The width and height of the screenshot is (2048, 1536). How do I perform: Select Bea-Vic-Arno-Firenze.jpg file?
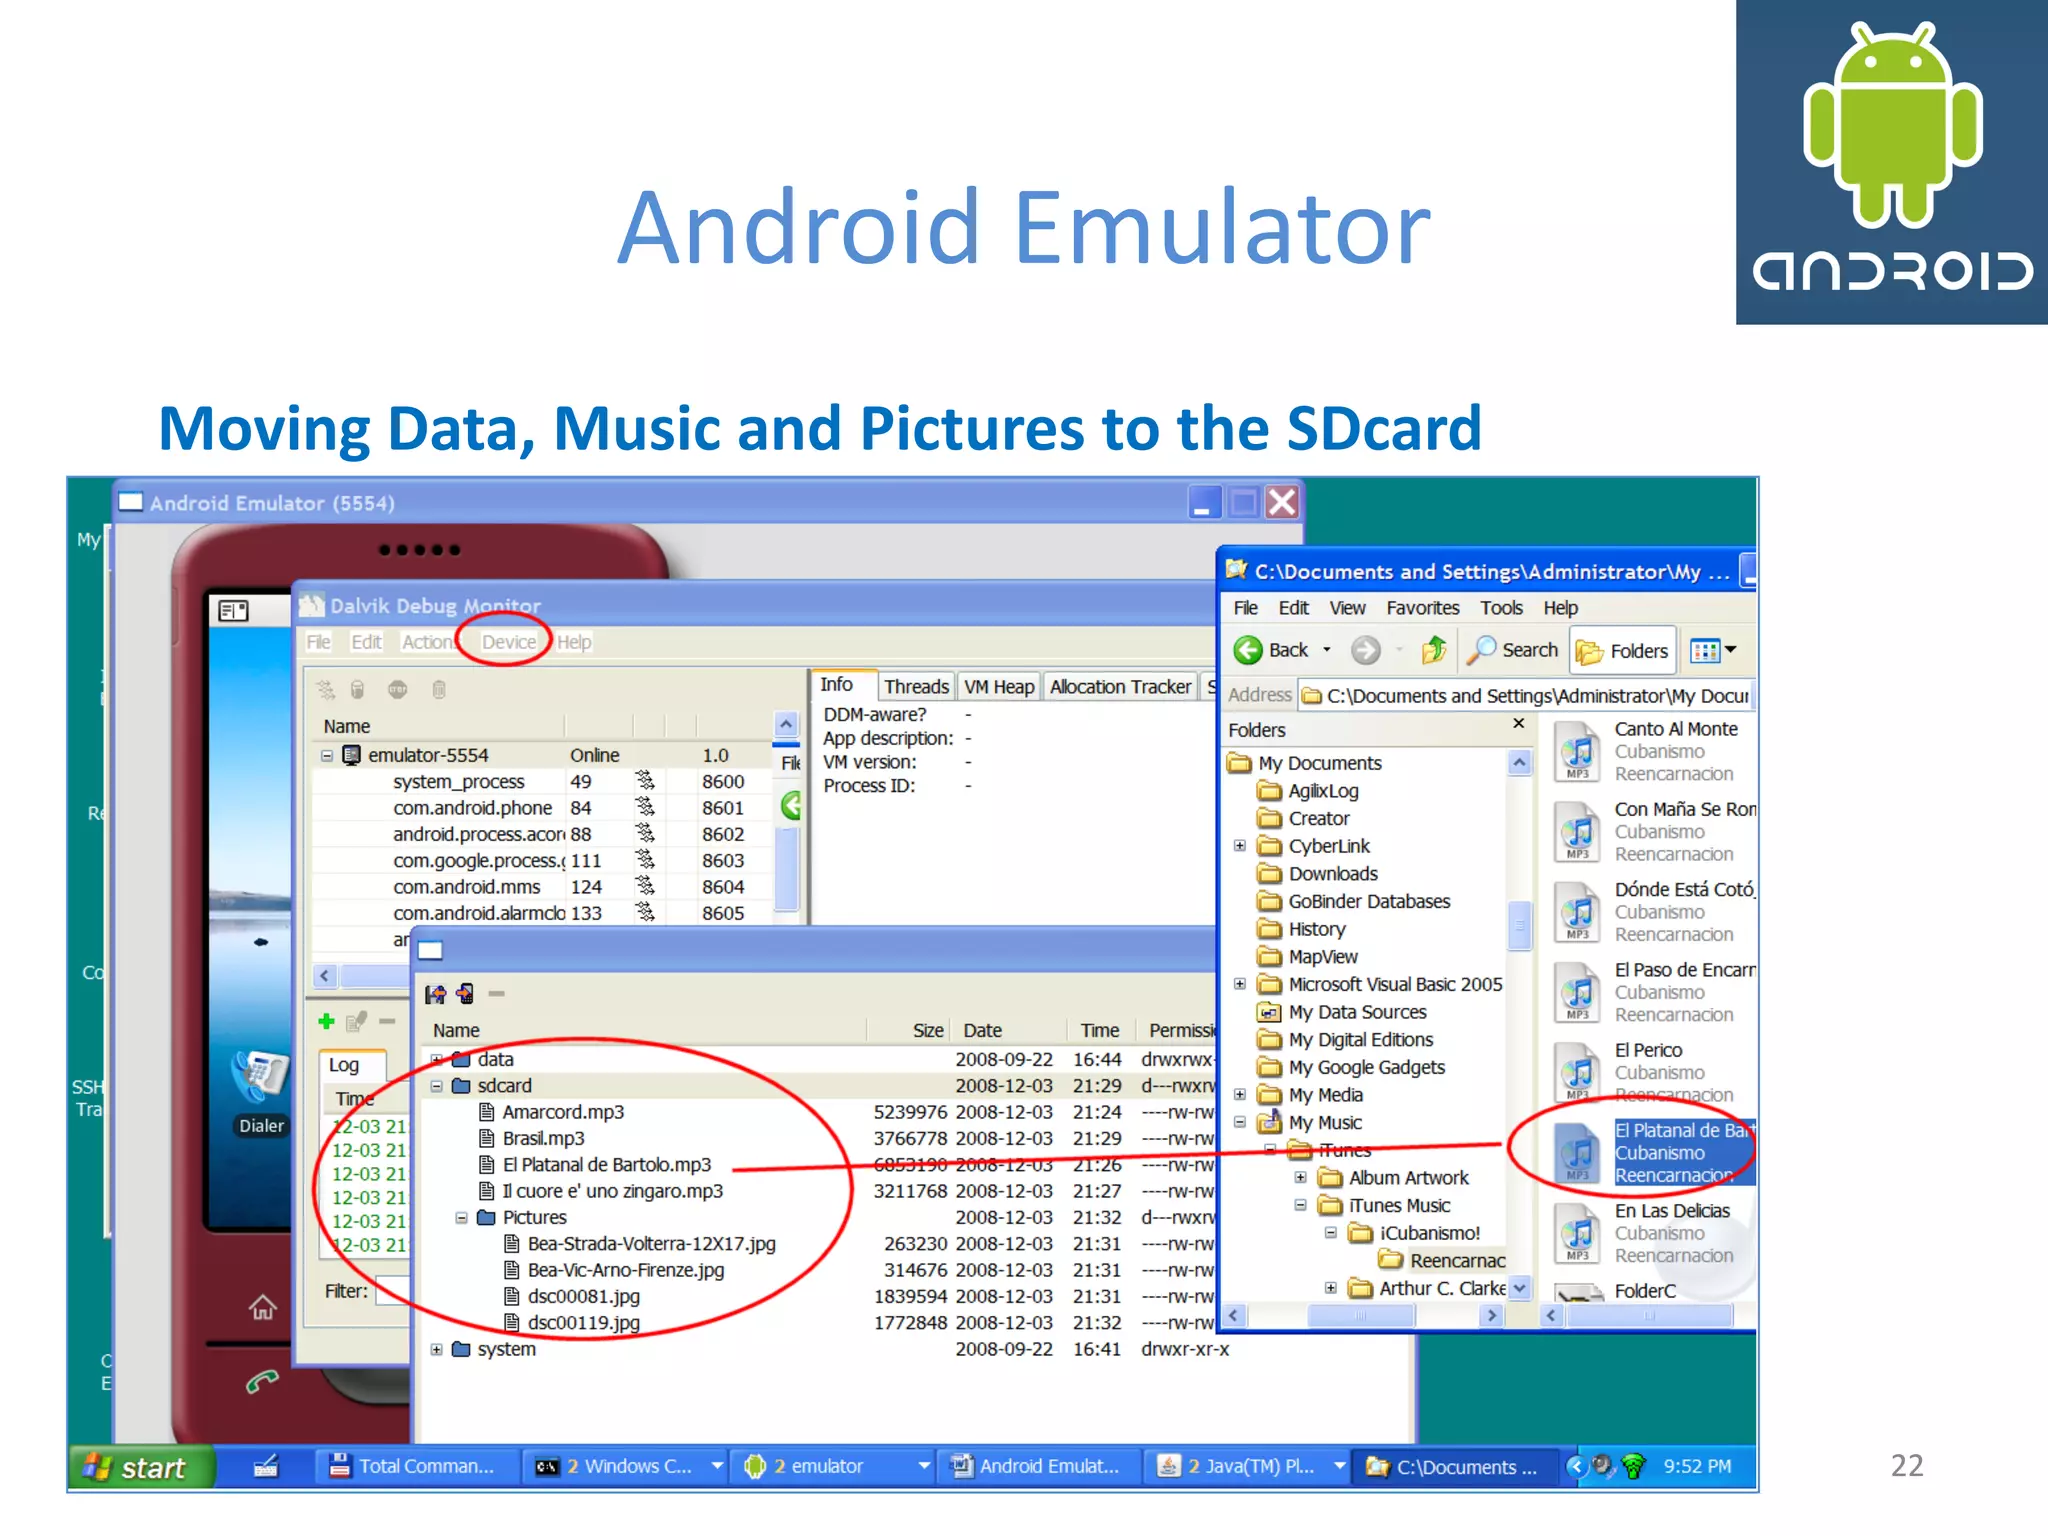pyautogui.click(x=626, y=1270)
